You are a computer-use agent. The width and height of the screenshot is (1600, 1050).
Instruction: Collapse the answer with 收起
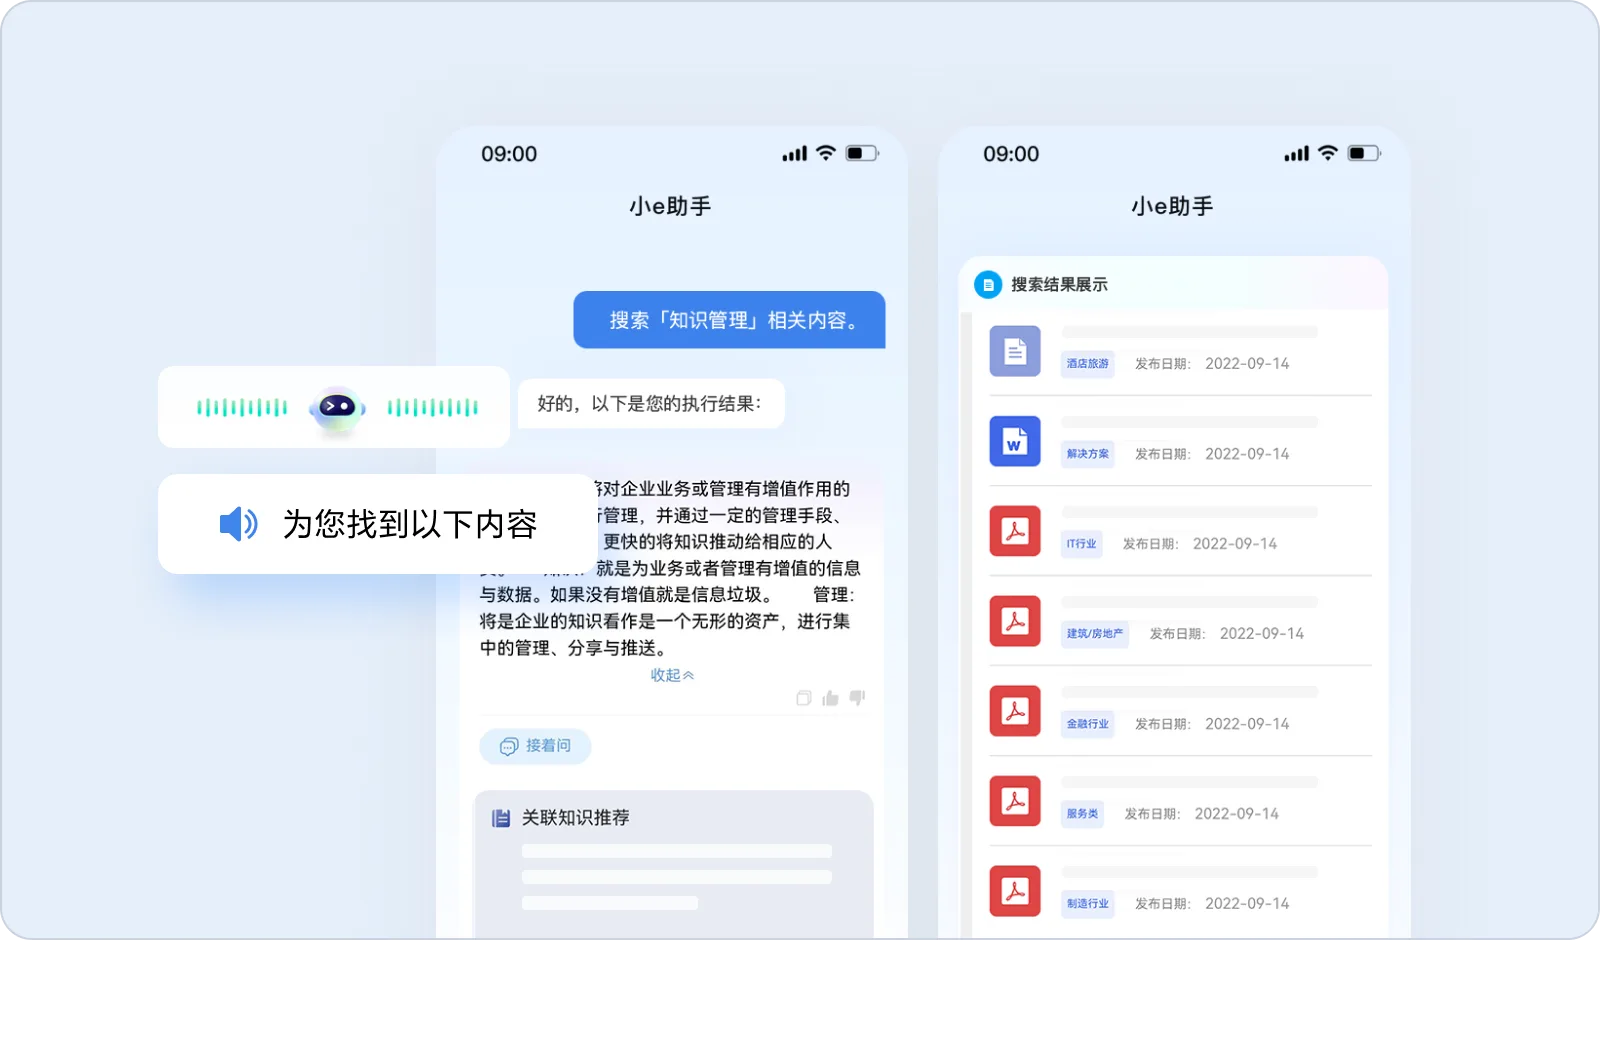pyautogui.click(x=672, y=675)
